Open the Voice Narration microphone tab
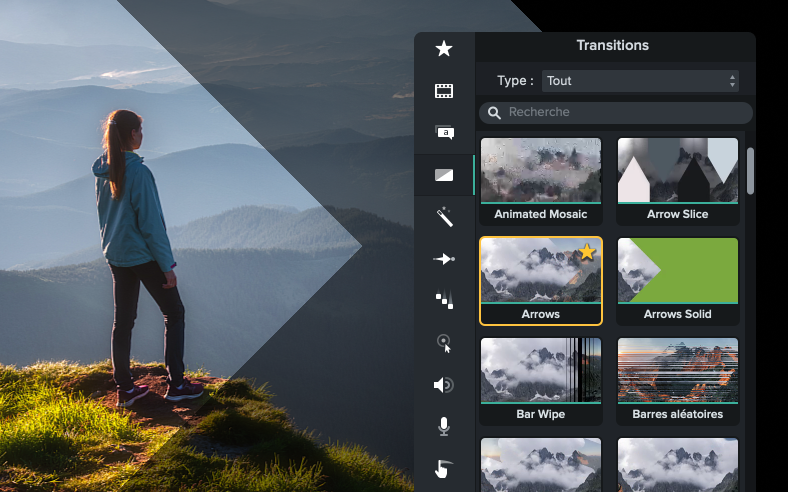 pos(444,427)
